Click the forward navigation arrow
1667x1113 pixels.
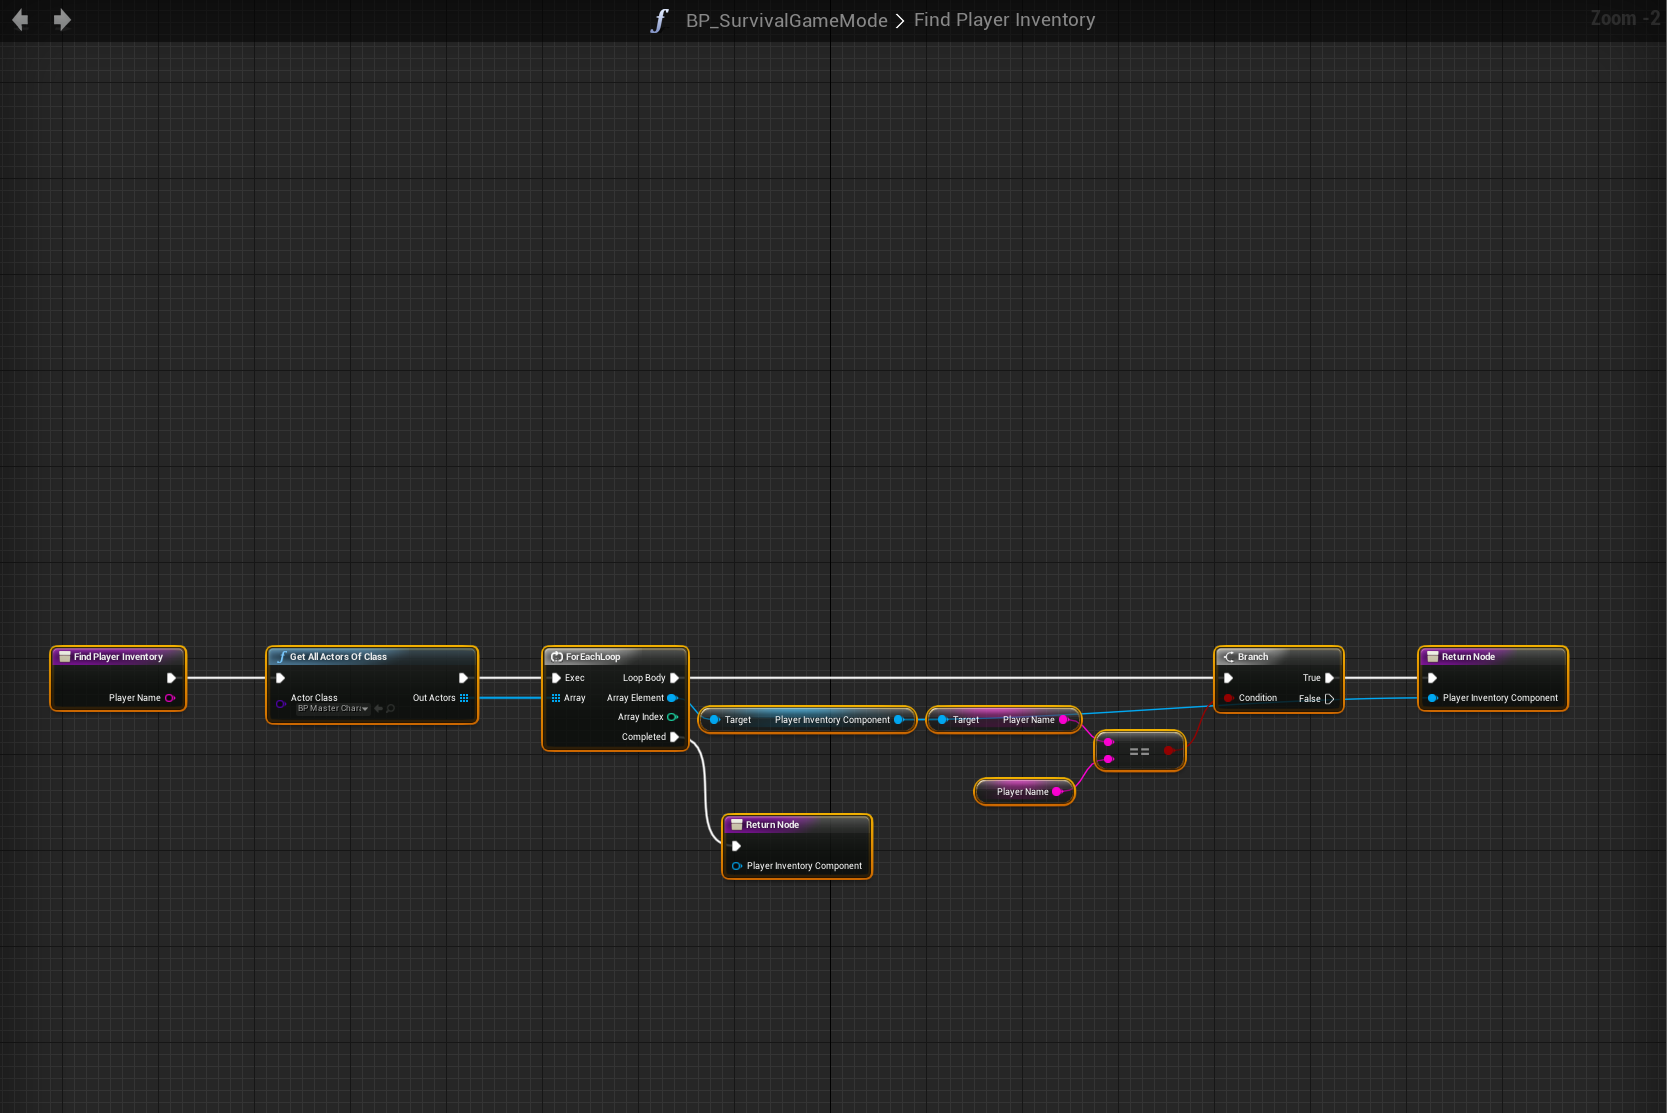[x=62, y=20]
